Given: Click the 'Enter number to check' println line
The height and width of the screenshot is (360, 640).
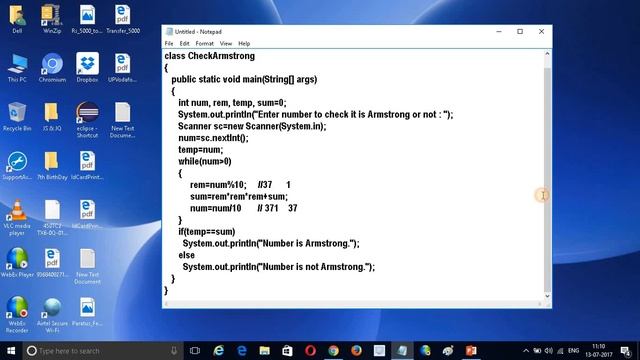Looking at the screenshot, I should pyautogui.click(x=316, y=114).
